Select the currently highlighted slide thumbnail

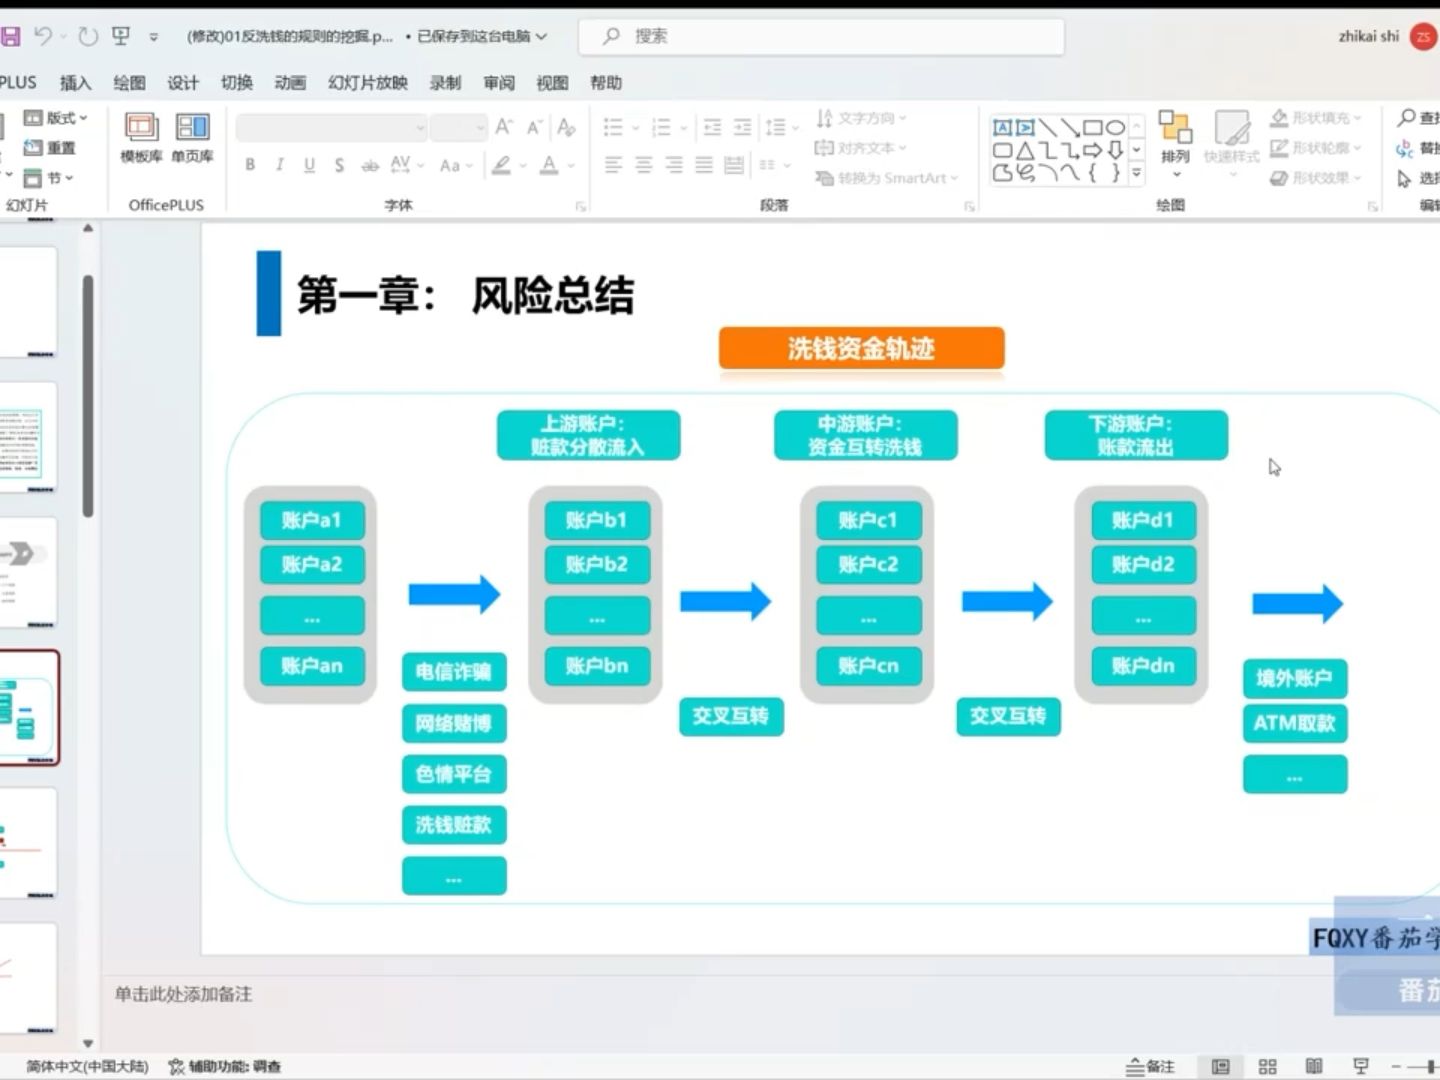(x=28, y=708)
